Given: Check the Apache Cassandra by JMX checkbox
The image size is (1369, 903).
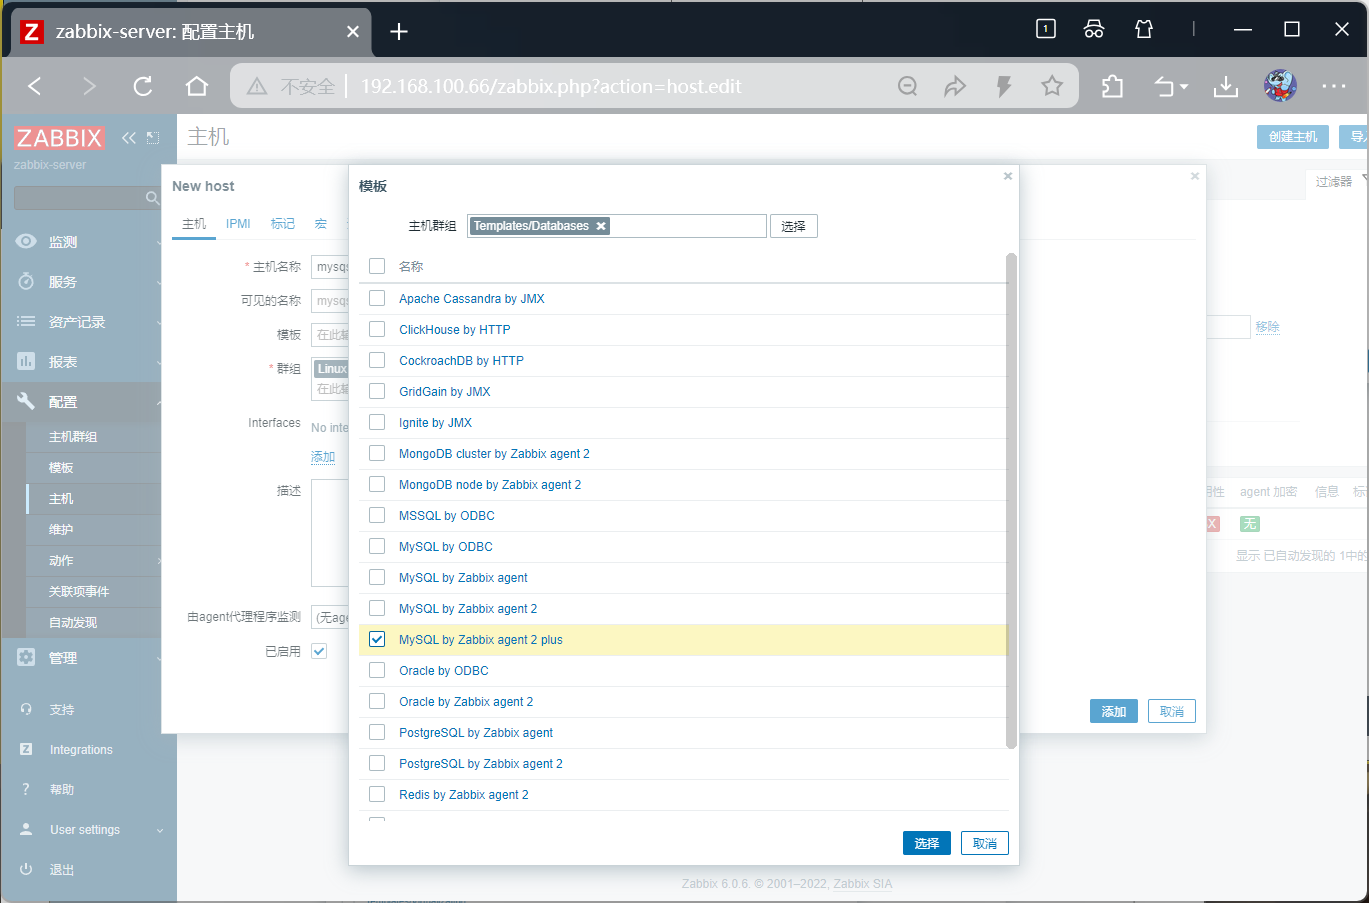Looking at the screenshot, I should coord(377,298).
